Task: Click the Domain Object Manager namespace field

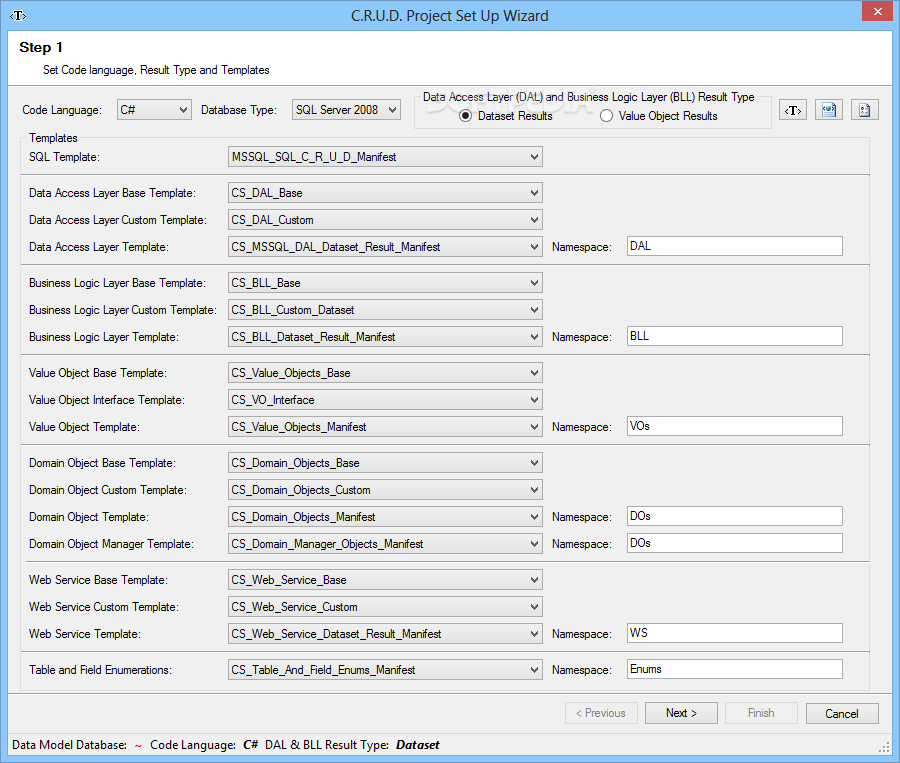Action: 735,543
